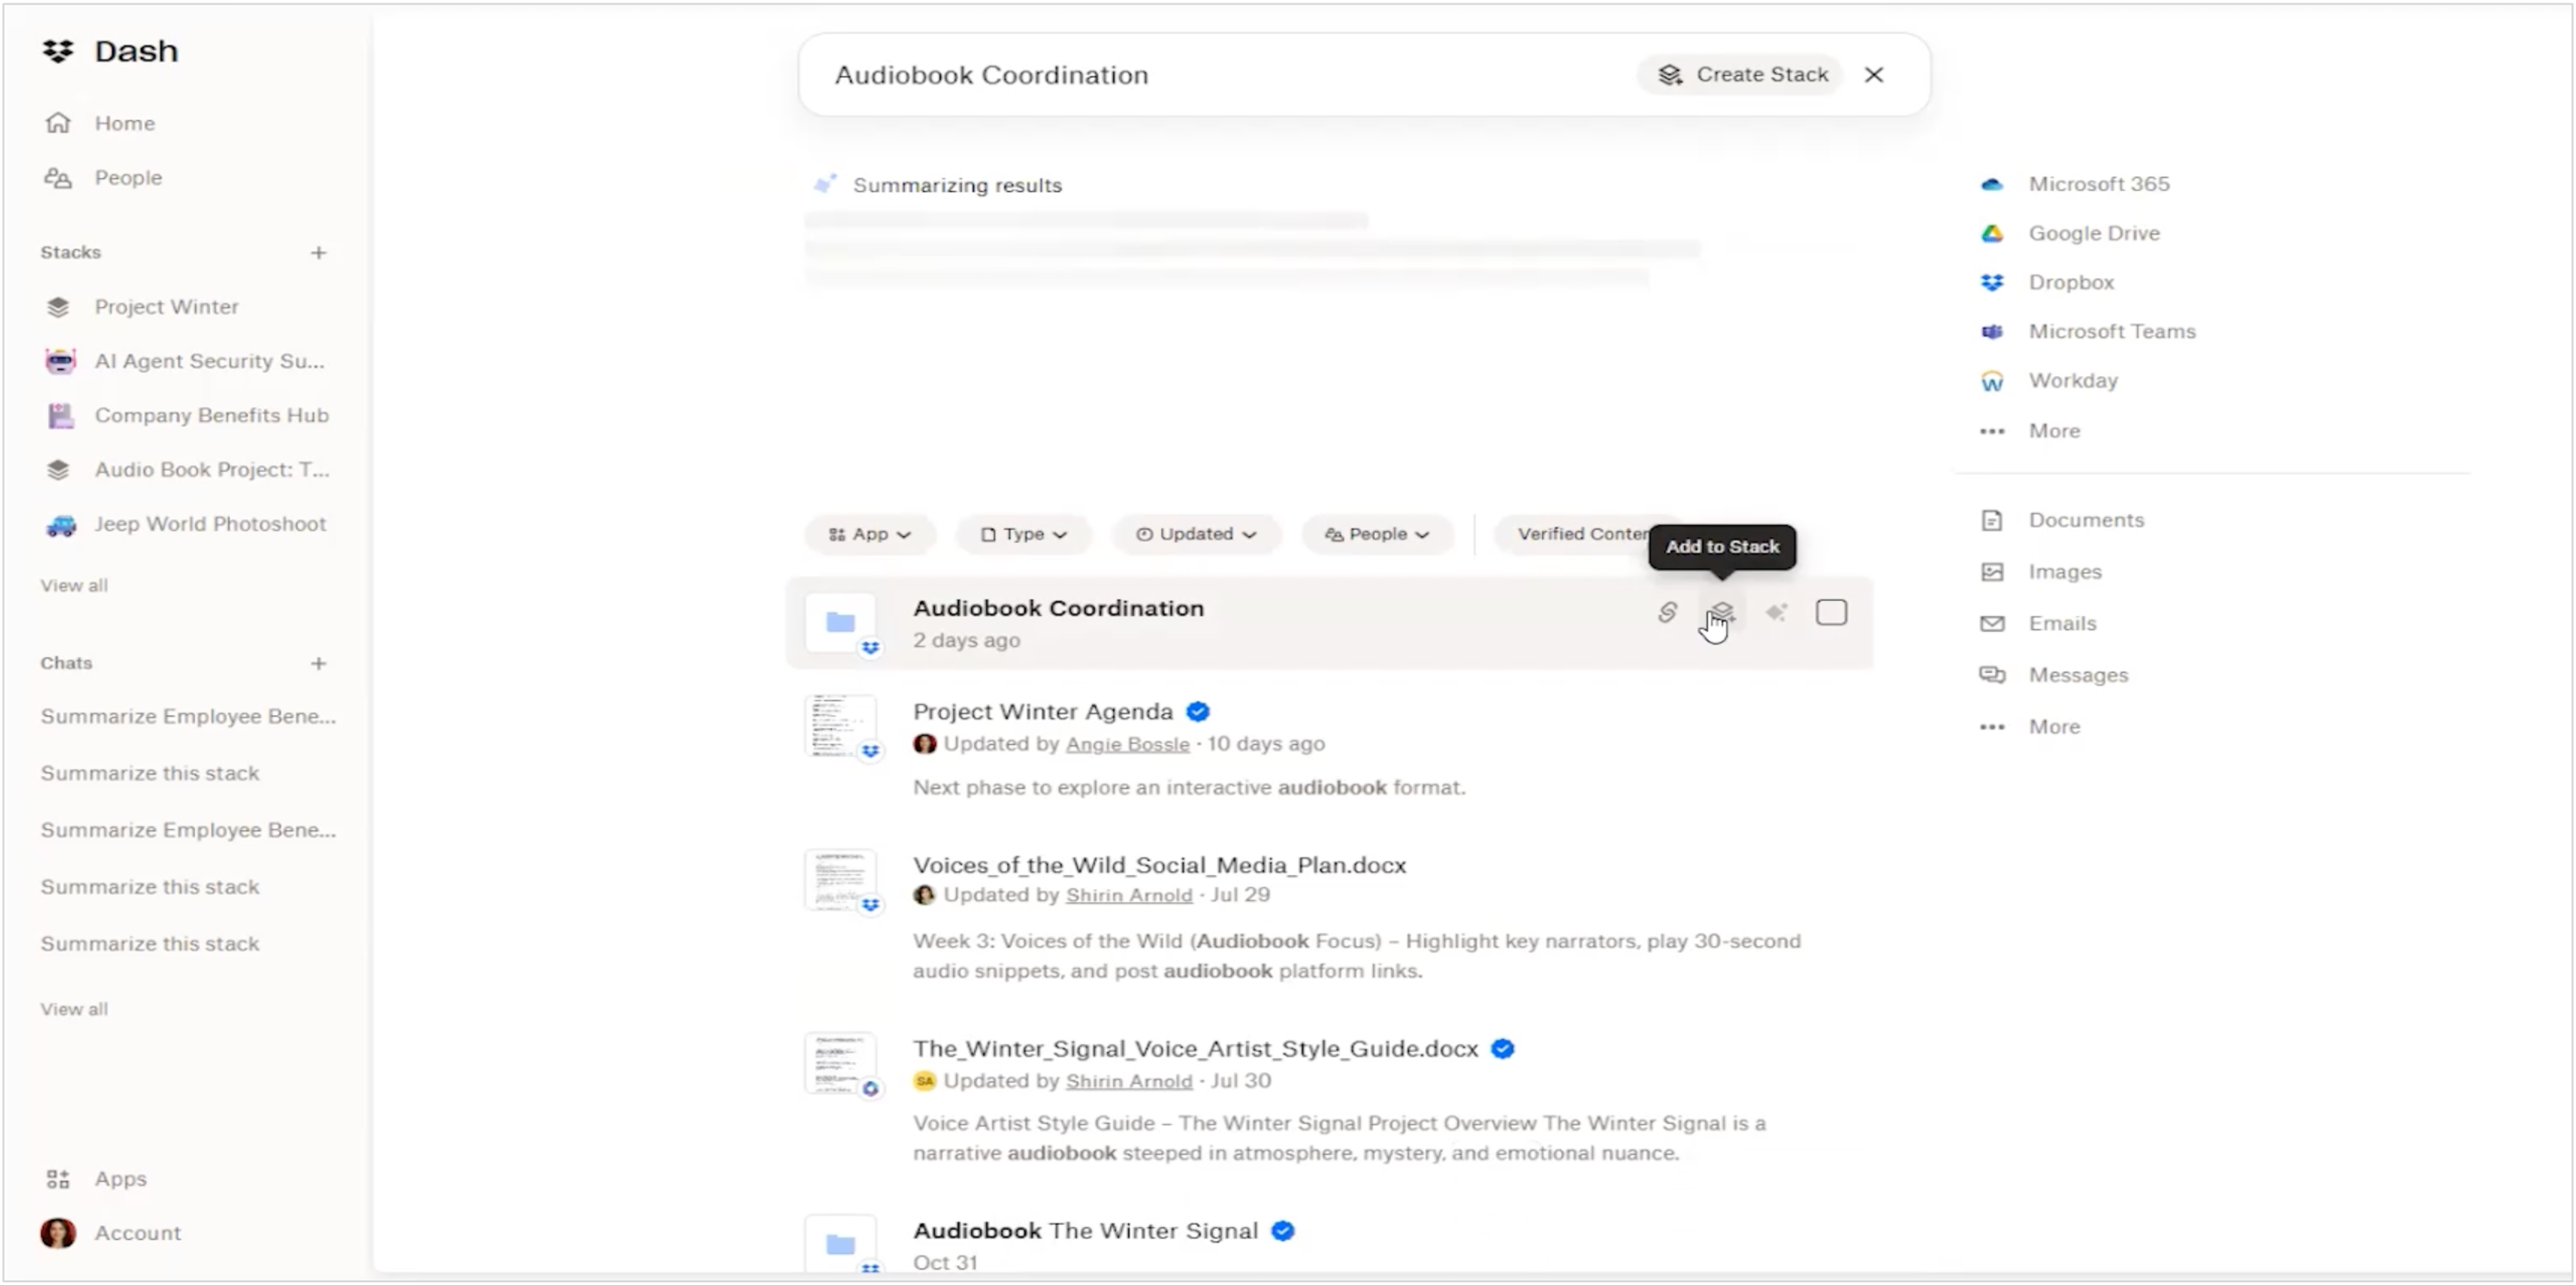Expand the Type filter dropdown
The image size is (2576, 1285).
click(1023, 534)
